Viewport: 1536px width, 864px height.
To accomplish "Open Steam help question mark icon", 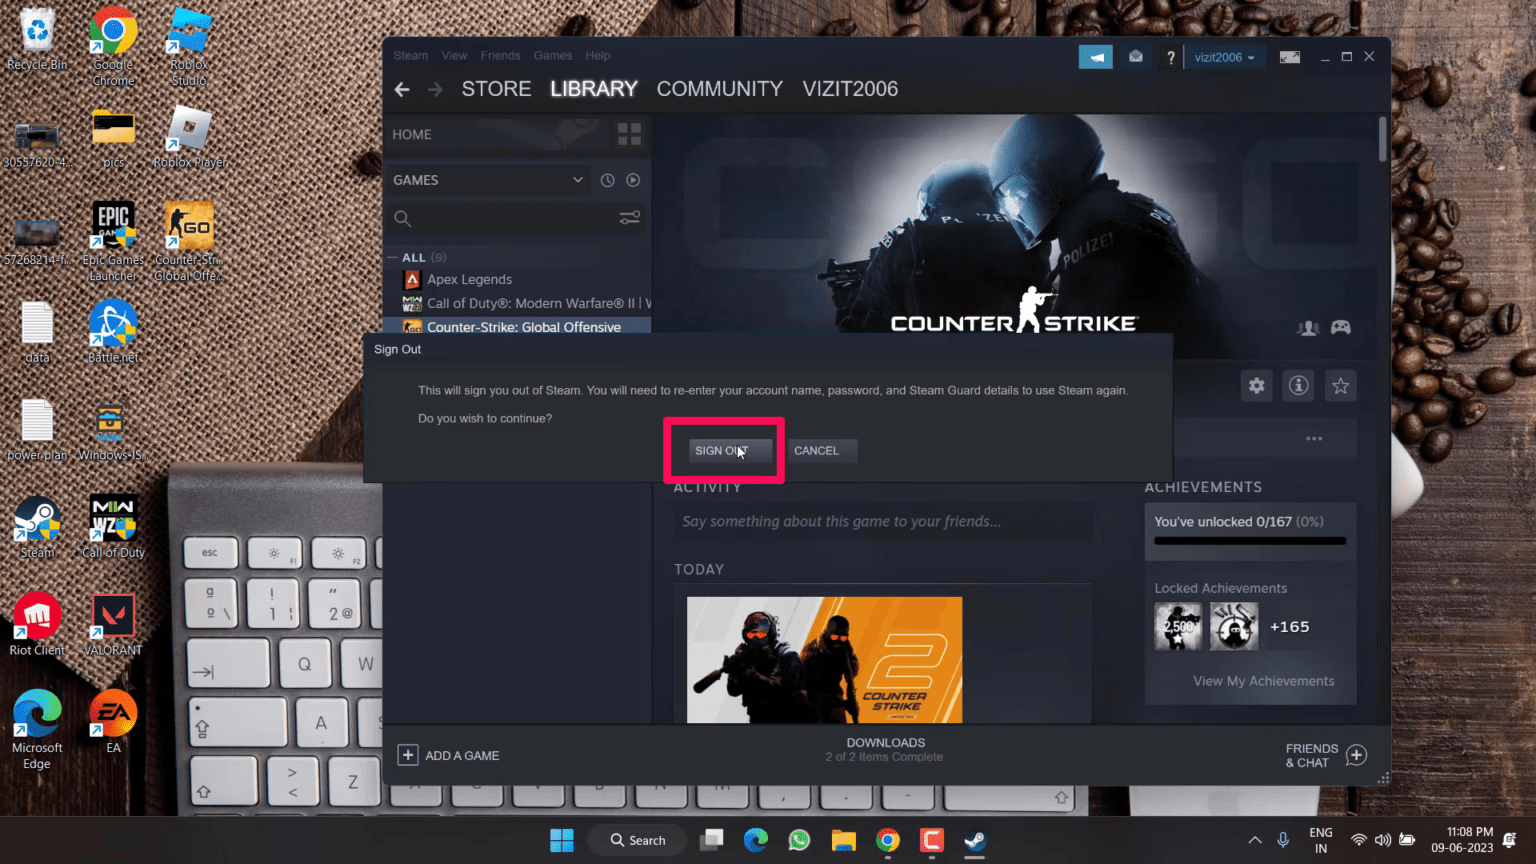I will point(1171,58).
